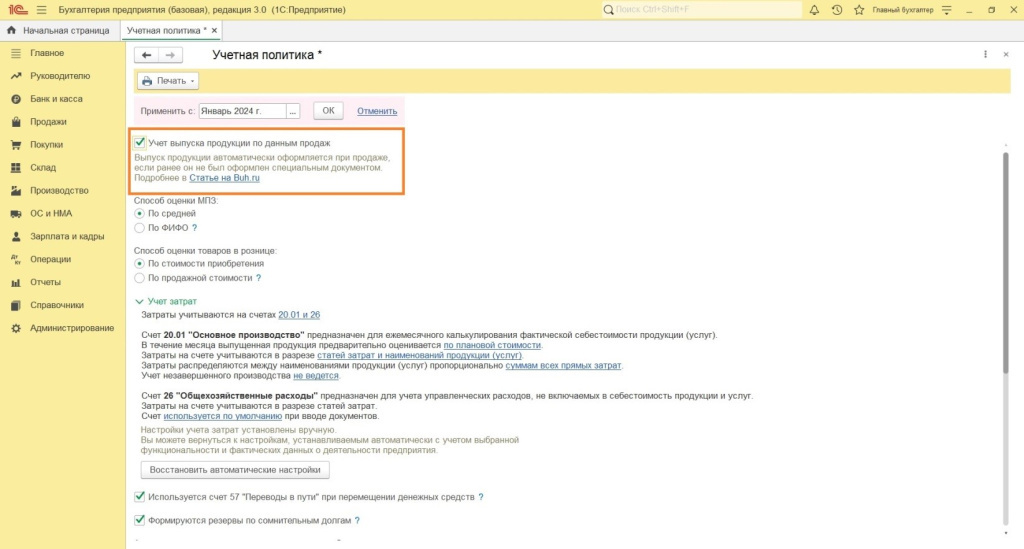The width and height of the screenshot is (1024, 549).
Task: Uncheck Учет выпуска продукции по данным продаж
Action: click(x=140, y=143)
